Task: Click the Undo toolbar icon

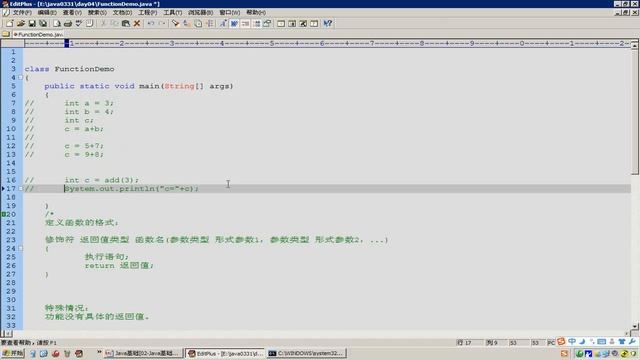Action: click(x=151, y=24)
